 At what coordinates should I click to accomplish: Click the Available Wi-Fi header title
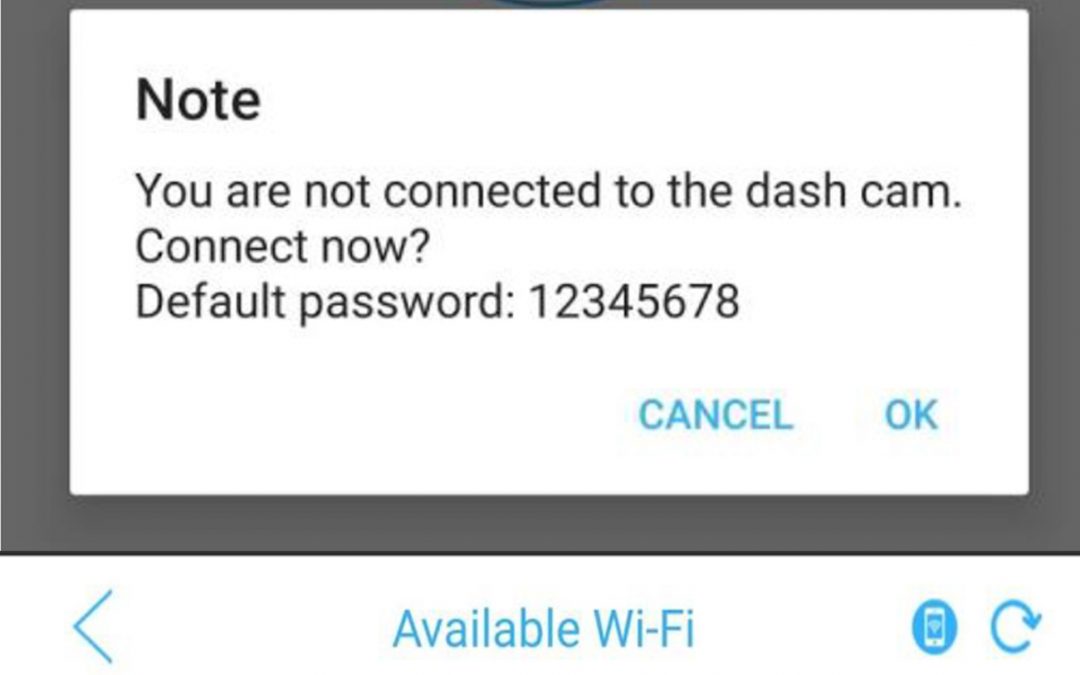[x=543, y=628]
